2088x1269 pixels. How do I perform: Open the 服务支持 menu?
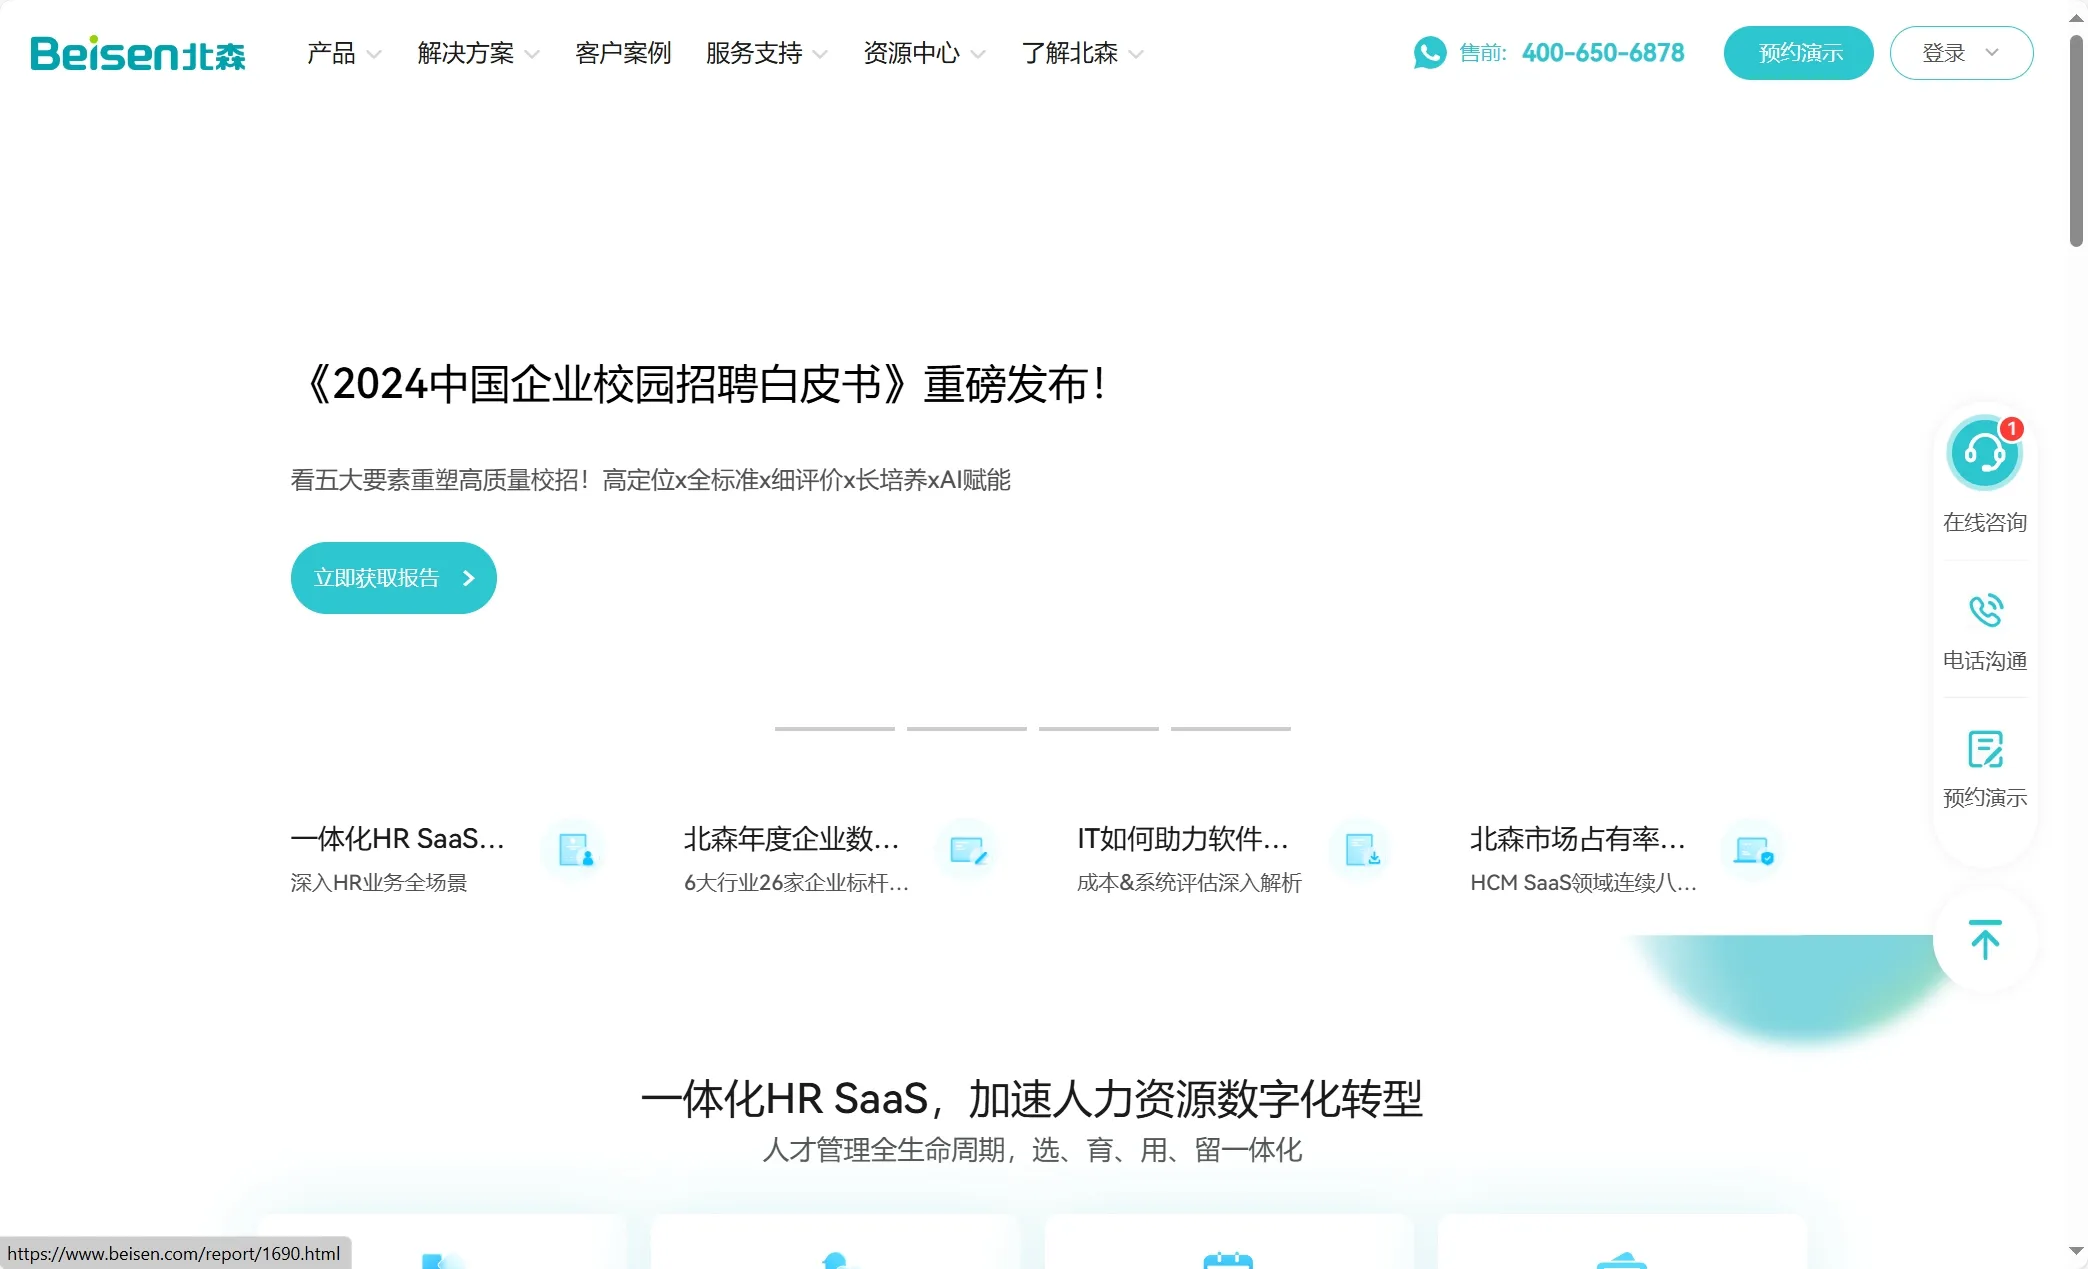click(x=754, y=53)
